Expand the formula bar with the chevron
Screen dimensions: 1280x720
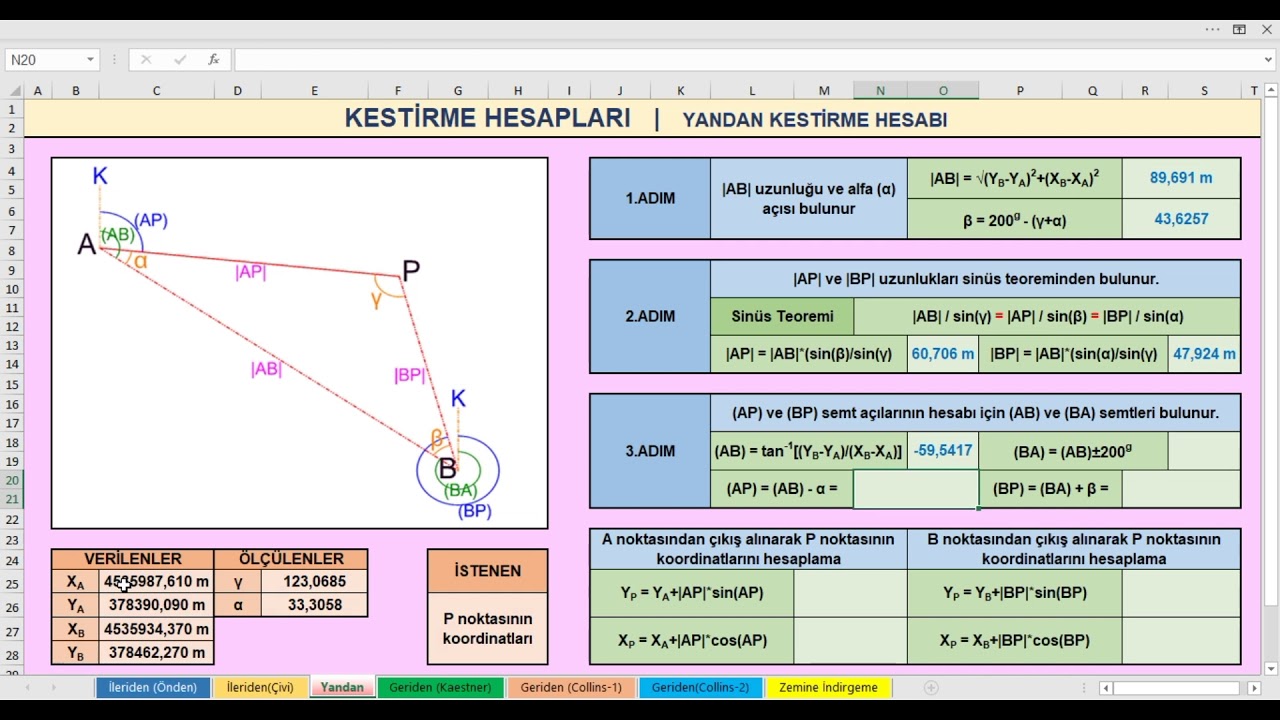tap(1269, 60)
